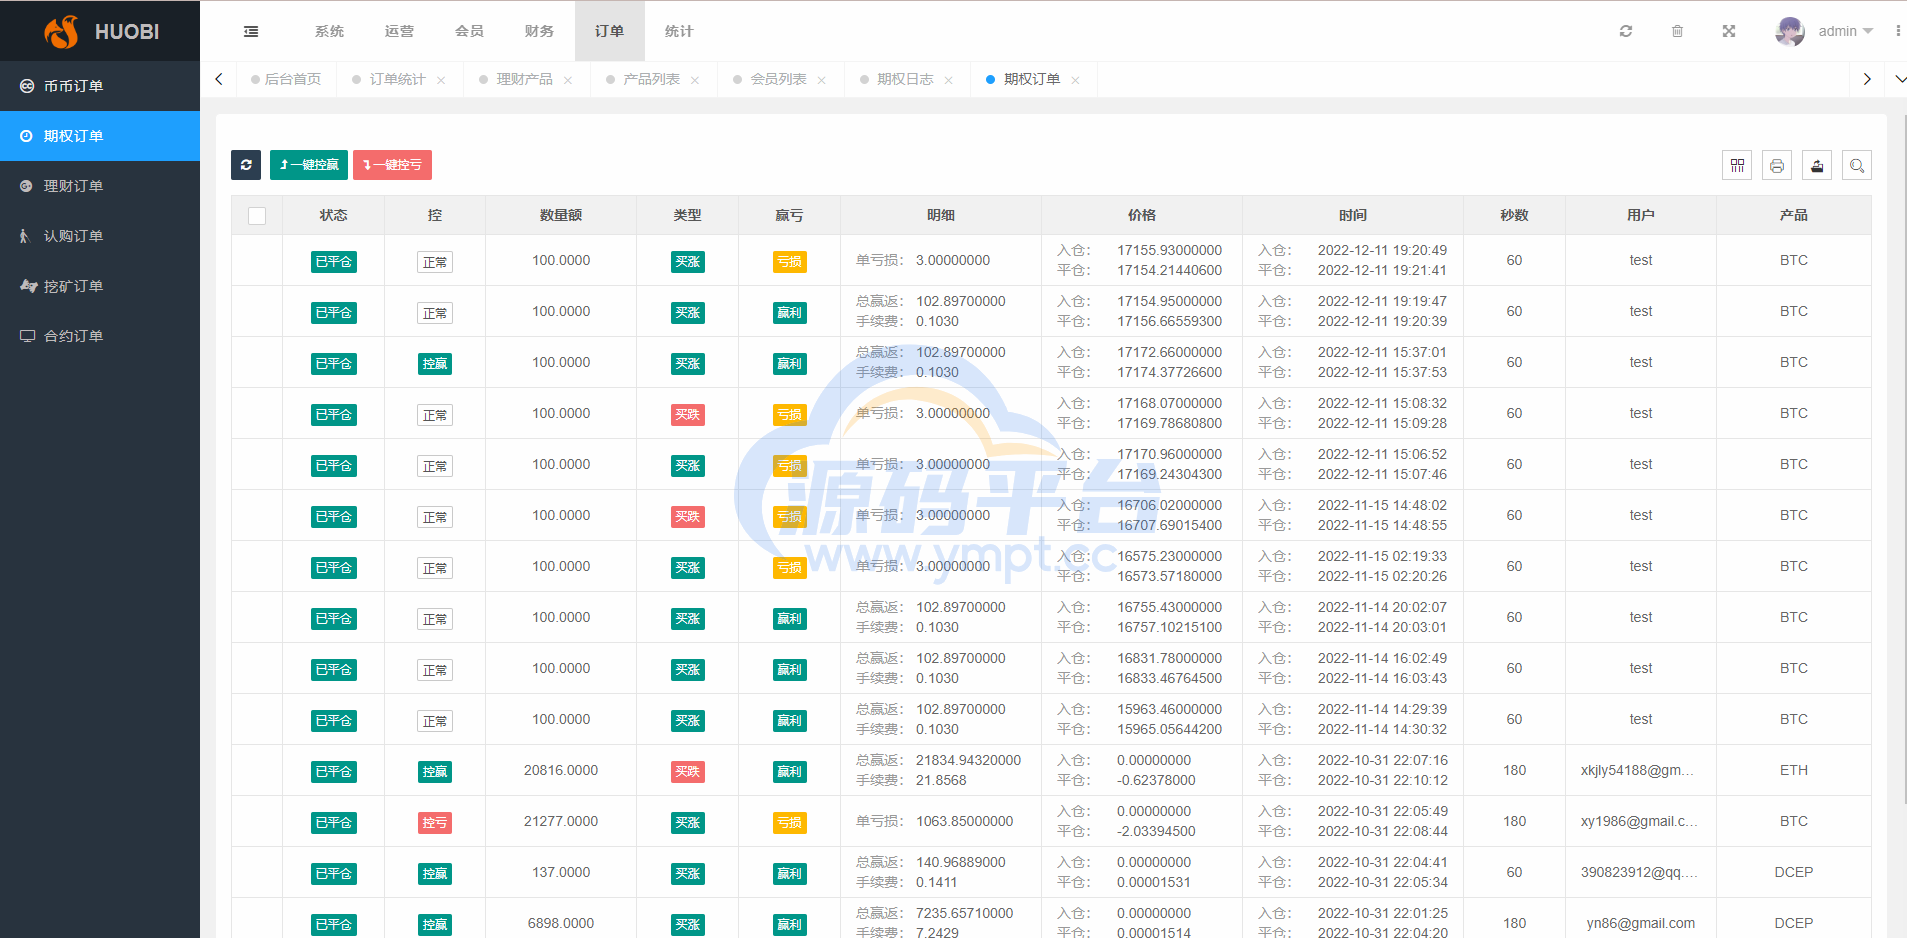Click 产品 column header
This screenshot has width=1907, height=938.
[1794, 215]
